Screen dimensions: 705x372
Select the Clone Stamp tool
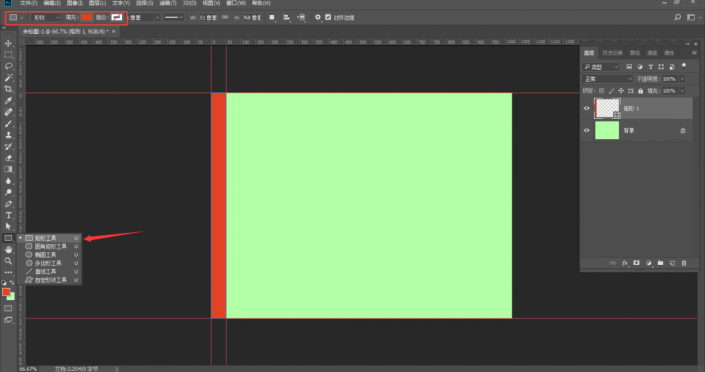pyautogui.click(x=8, y=135)
